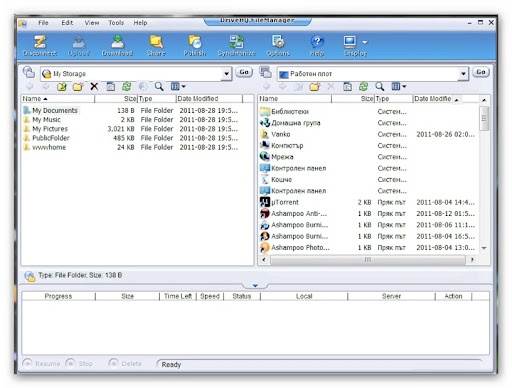This screenshot has width=512, height=388.
Task: Select the My Documents folder
Action: [55, 110]
